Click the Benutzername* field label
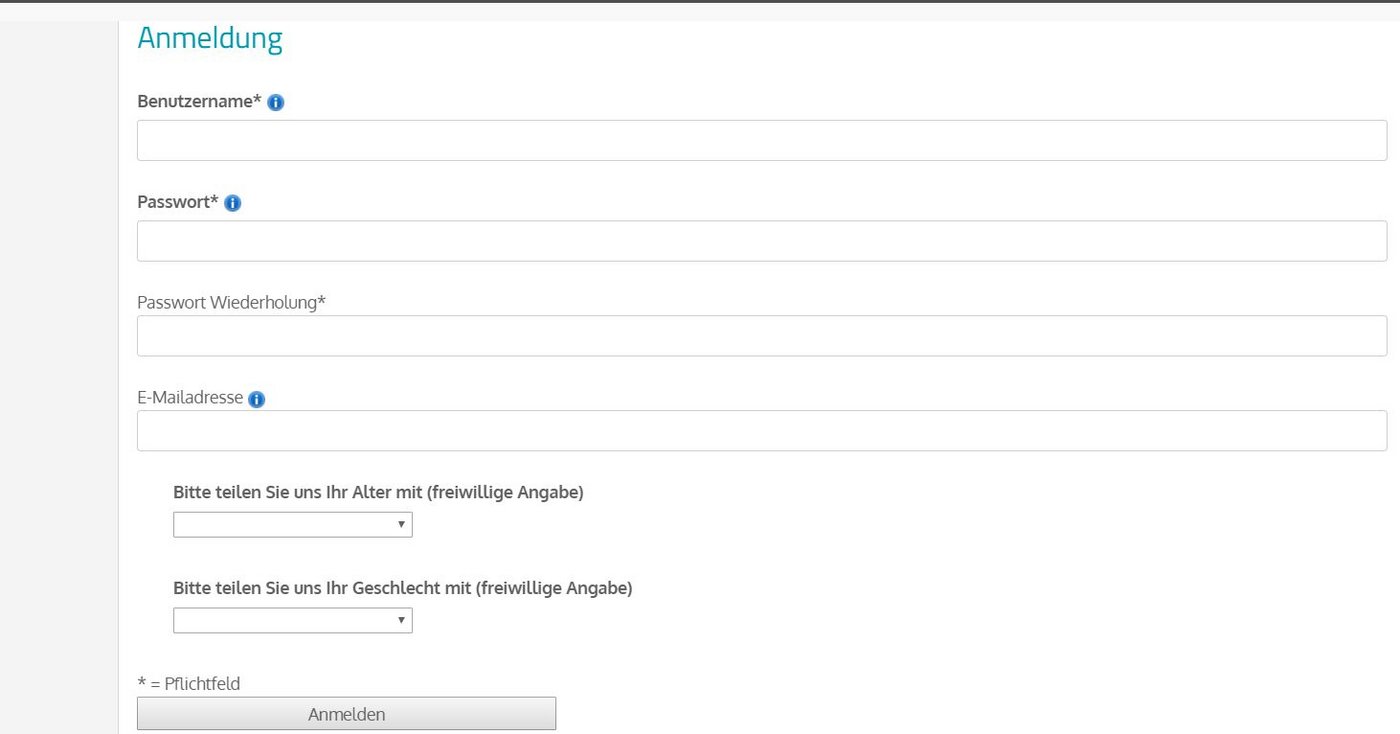 (x=199, y=101)
